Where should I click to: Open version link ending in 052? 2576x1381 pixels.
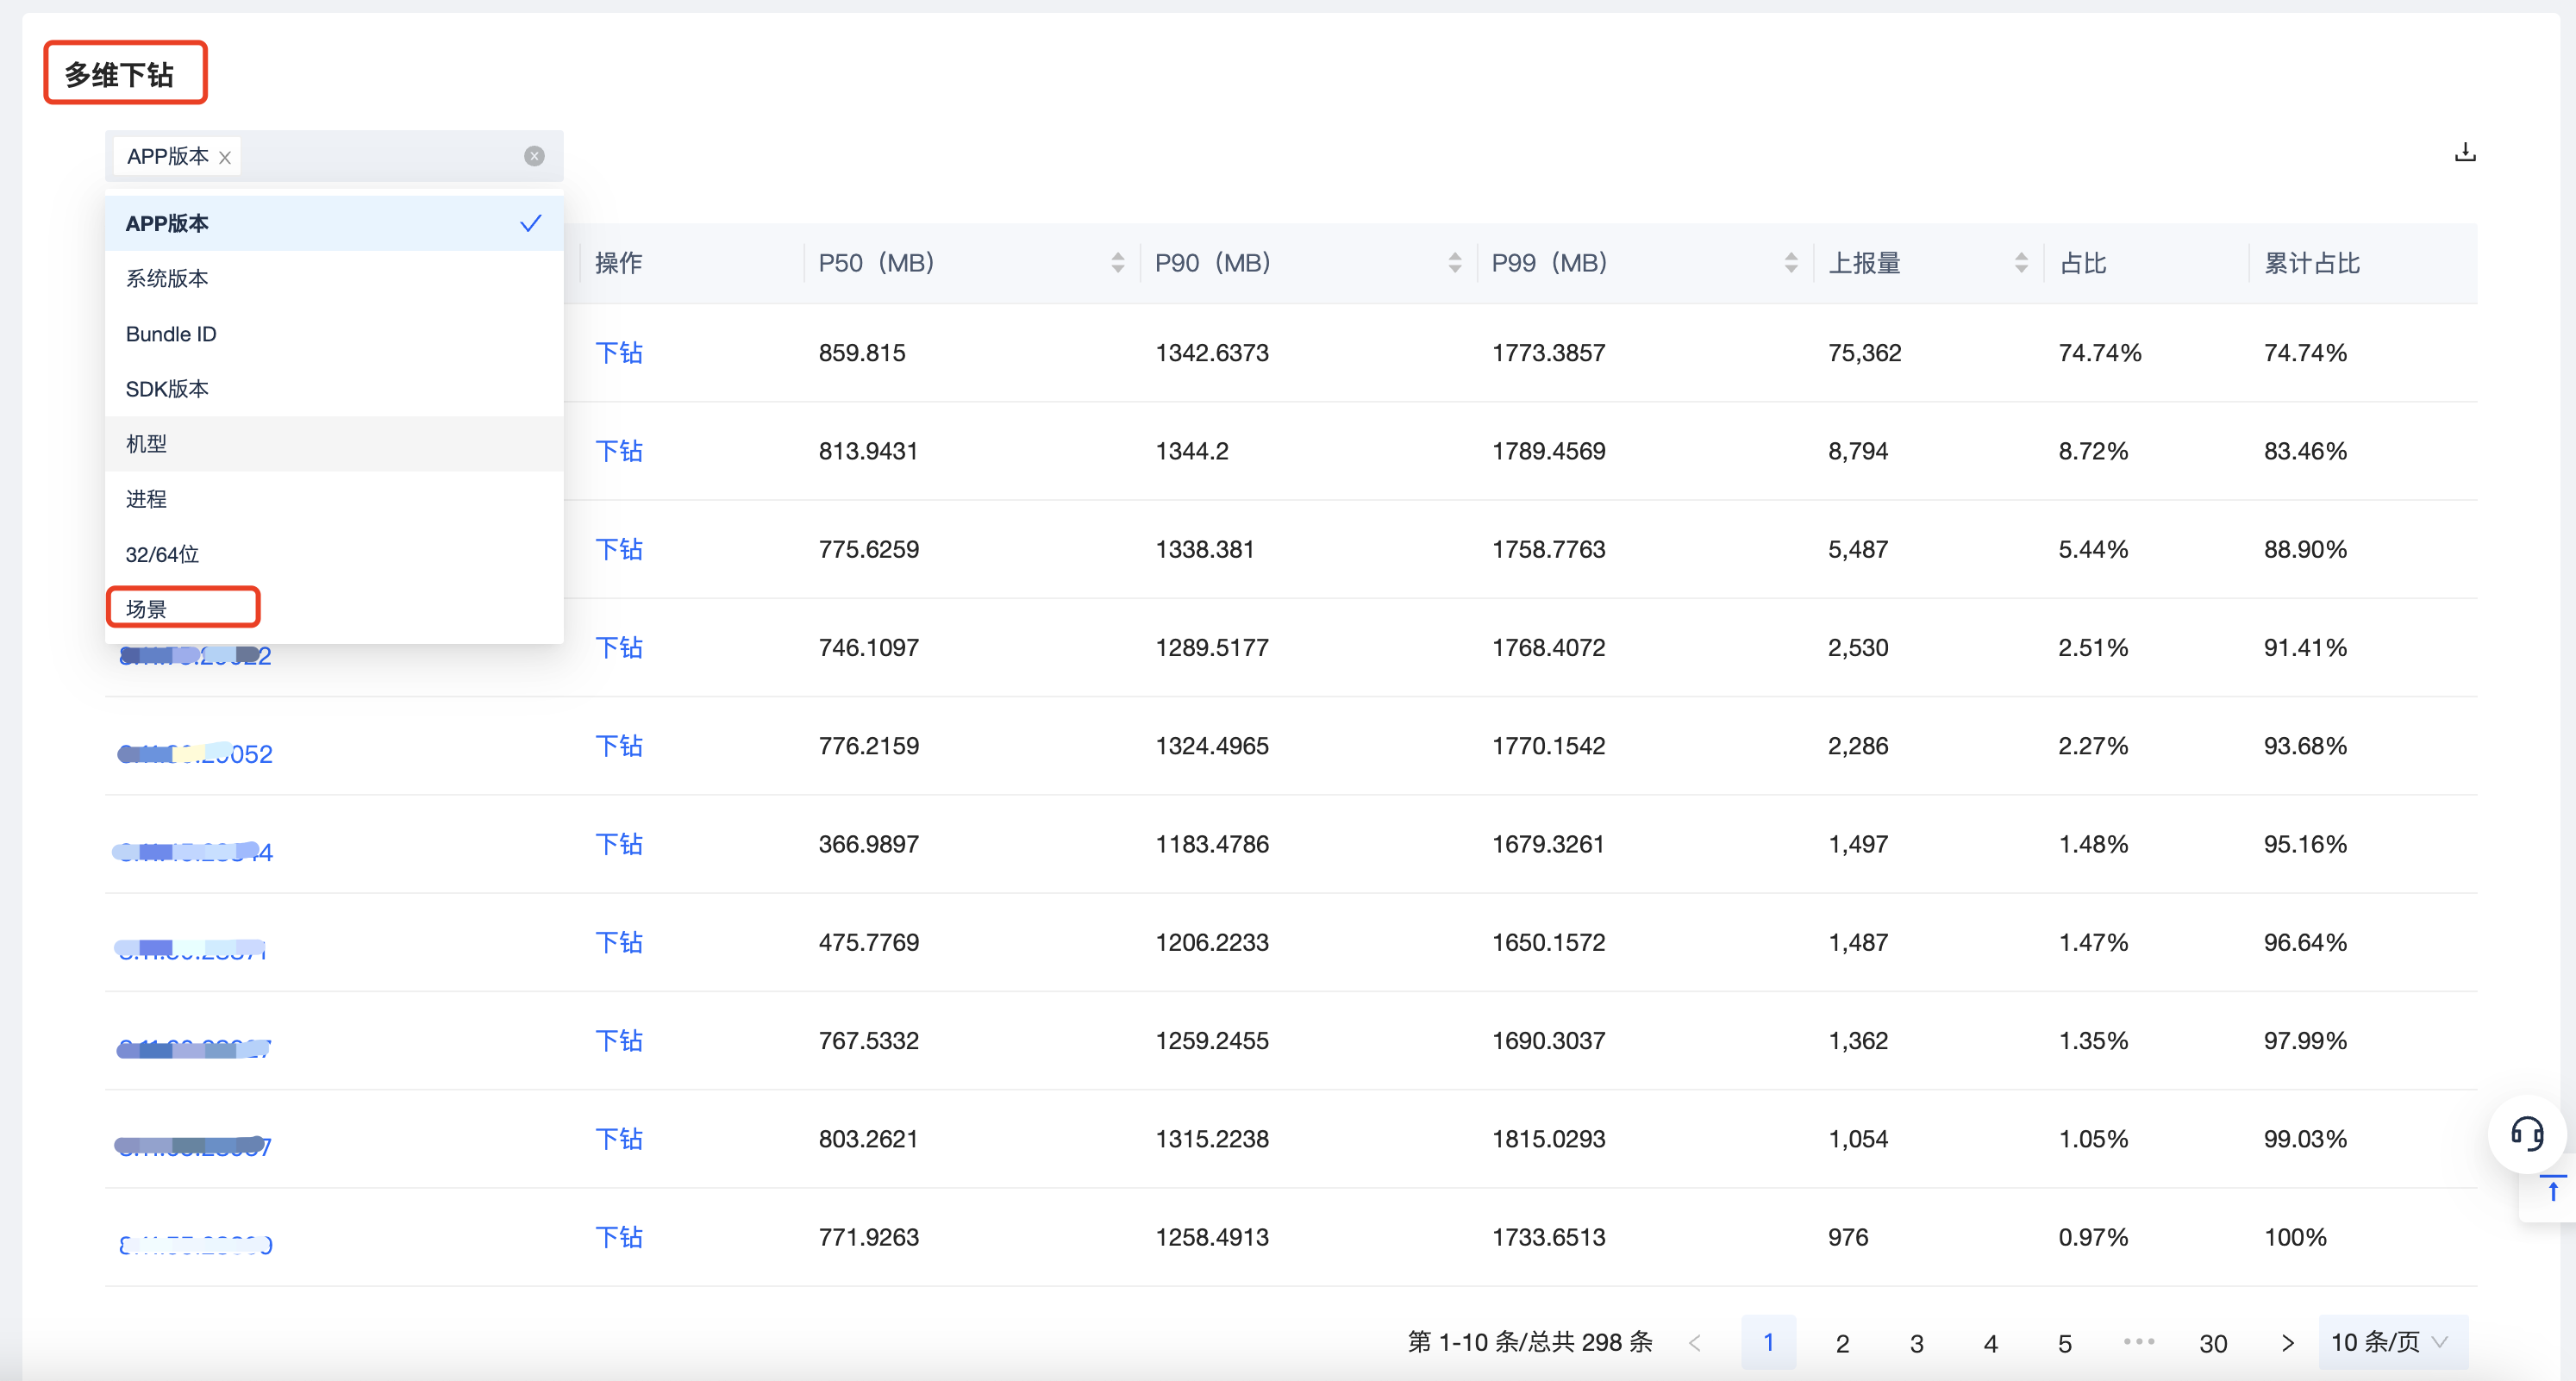(x=195, y=754)
